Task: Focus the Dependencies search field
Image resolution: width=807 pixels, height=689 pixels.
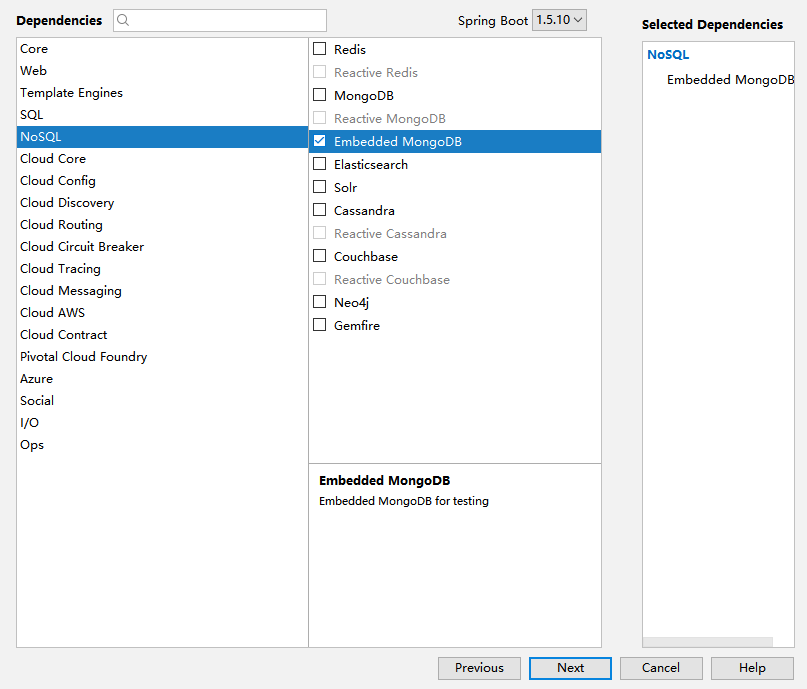Action: 220,21
